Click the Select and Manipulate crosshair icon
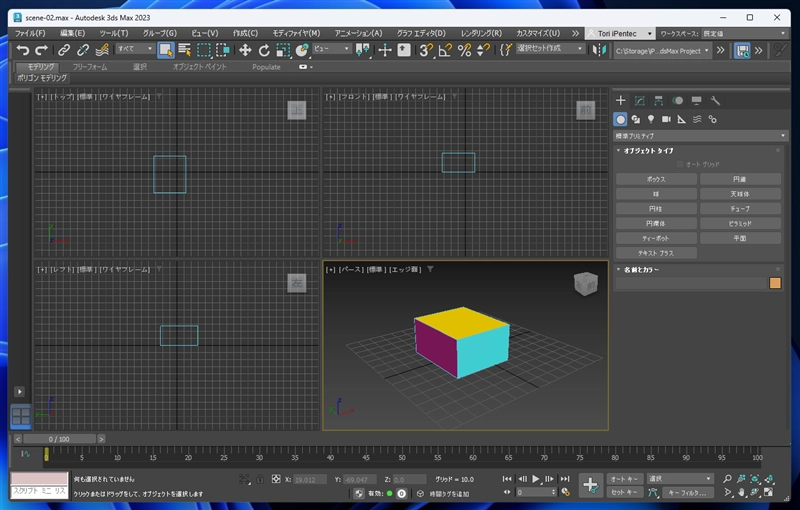 coord(385,50)
